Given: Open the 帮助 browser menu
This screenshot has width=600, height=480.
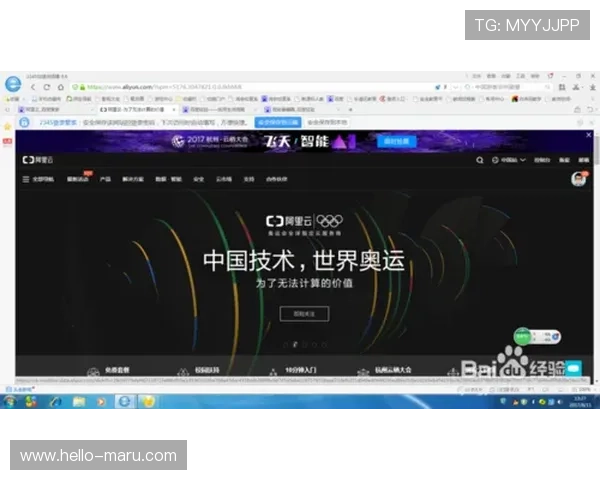Looking at the screenshot, I should pyautogui.click(x=535, y=76).
